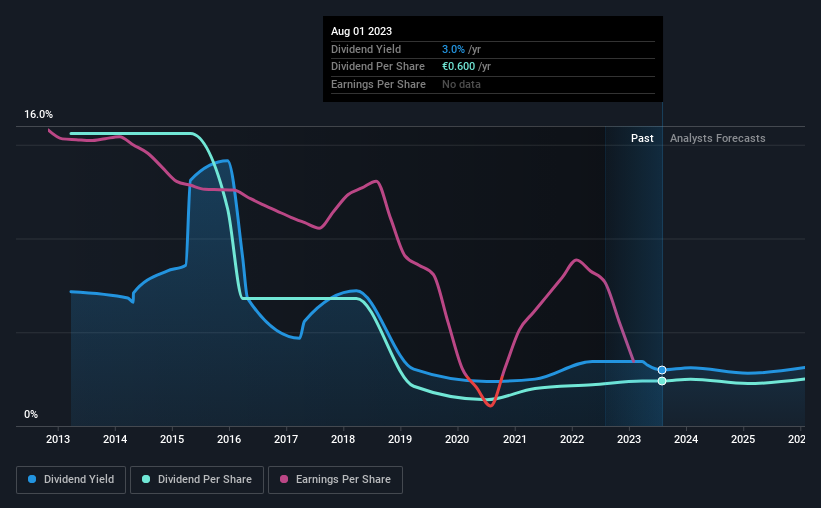Click the tooltip Dividend Yield row label
This screenshot has height=508, width=821.
click(366, 49)
